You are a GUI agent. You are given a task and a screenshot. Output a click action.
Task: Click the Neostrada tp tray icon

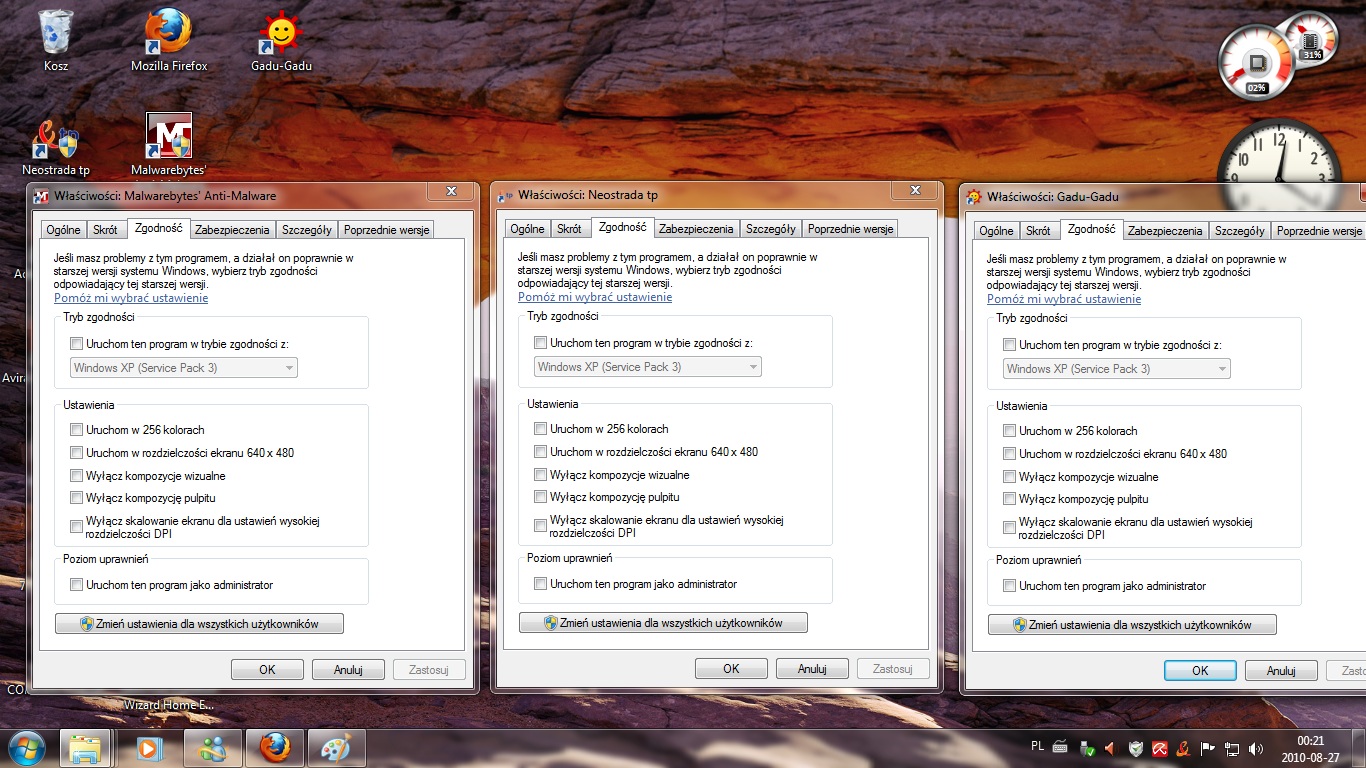tap(1183, 748)
